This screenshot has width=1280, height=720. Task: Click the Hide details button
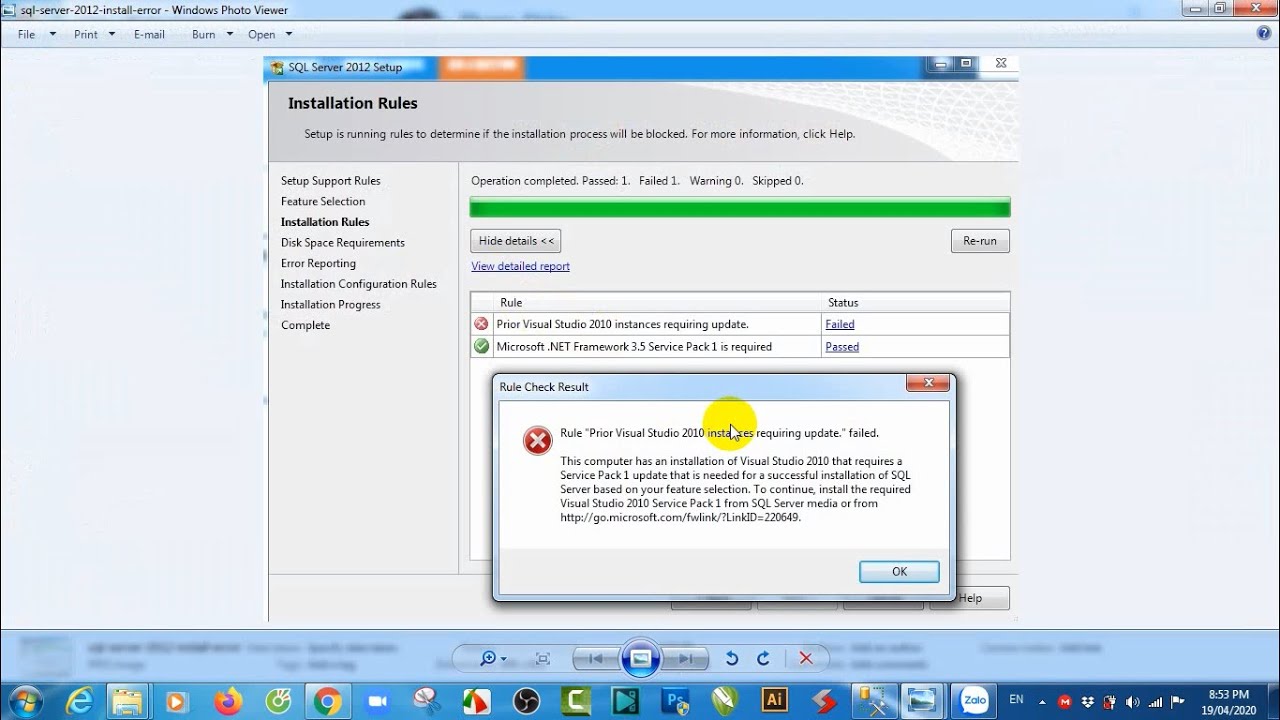click(516, 241)
